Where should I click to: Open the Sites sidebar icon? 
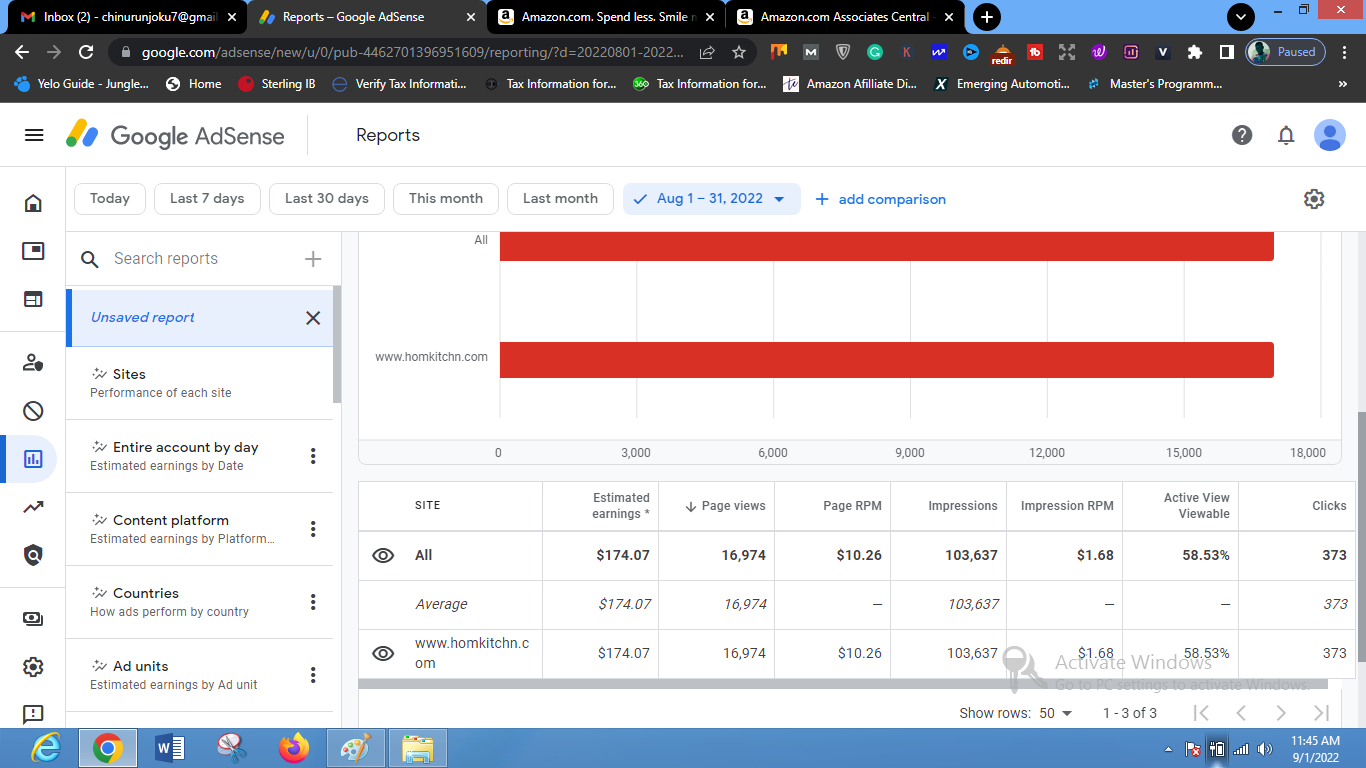(33, 299)
